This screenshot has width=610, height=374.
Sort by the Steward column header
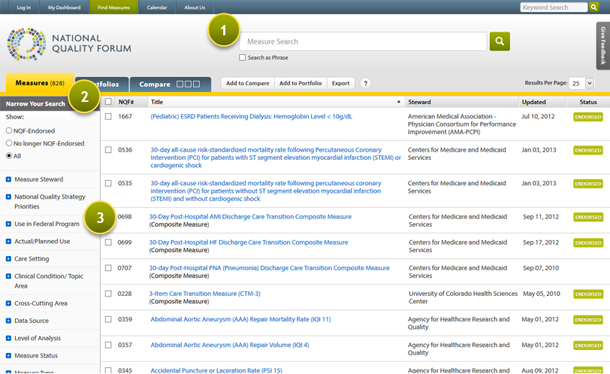coord(419,102)
